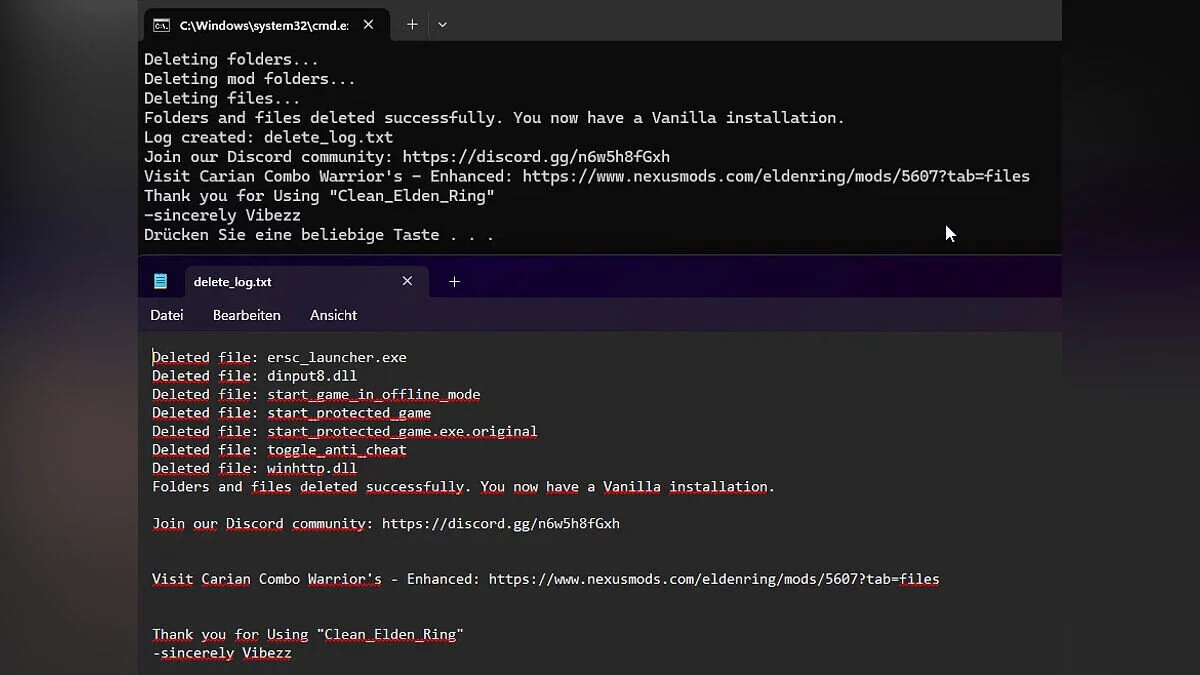Open the Ansicht menu

click(333, 315)
